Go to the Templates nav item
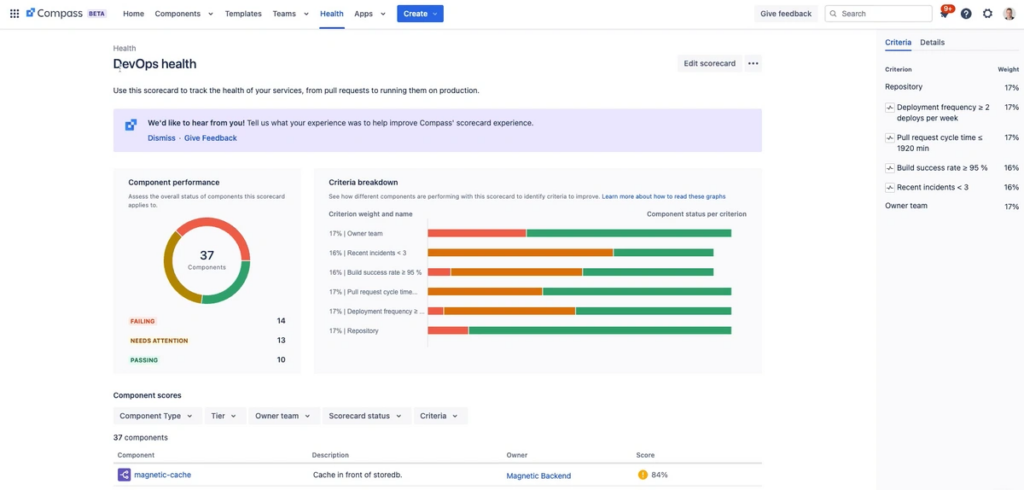 pos(243,14)
